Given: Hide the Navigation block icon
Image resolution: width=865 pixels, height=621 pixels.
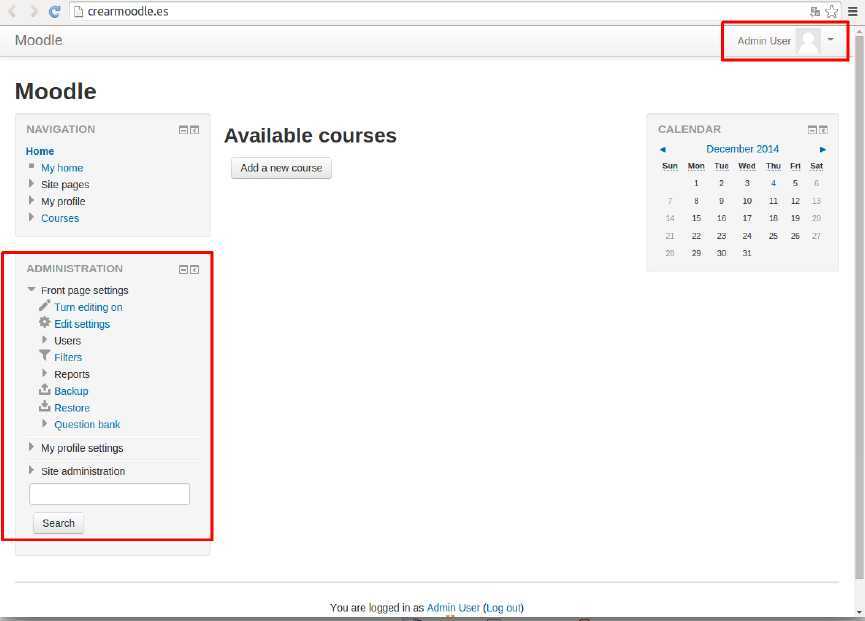Looking at the screenshot, I should [x=184, y=130].
